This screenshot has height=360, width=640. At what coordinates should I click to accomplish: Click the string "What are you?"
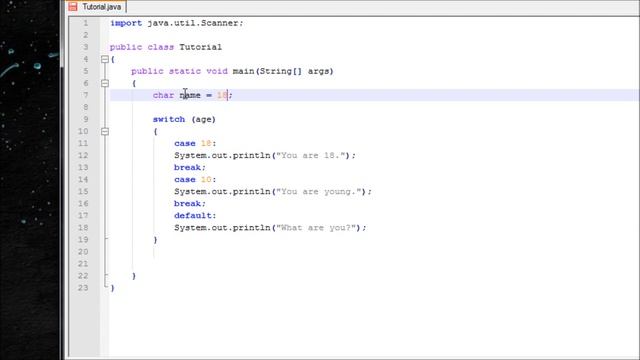tap(316, 228)
